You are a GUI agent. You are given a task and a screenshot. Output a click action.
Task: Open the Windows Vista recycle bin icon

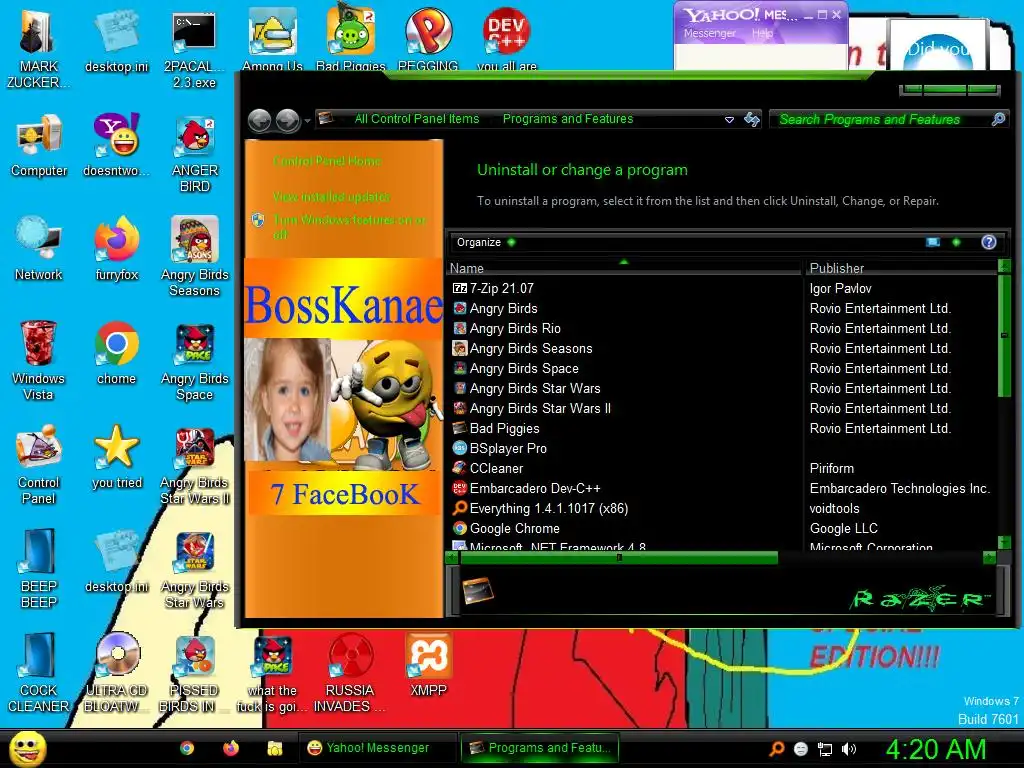pos(39,360)
